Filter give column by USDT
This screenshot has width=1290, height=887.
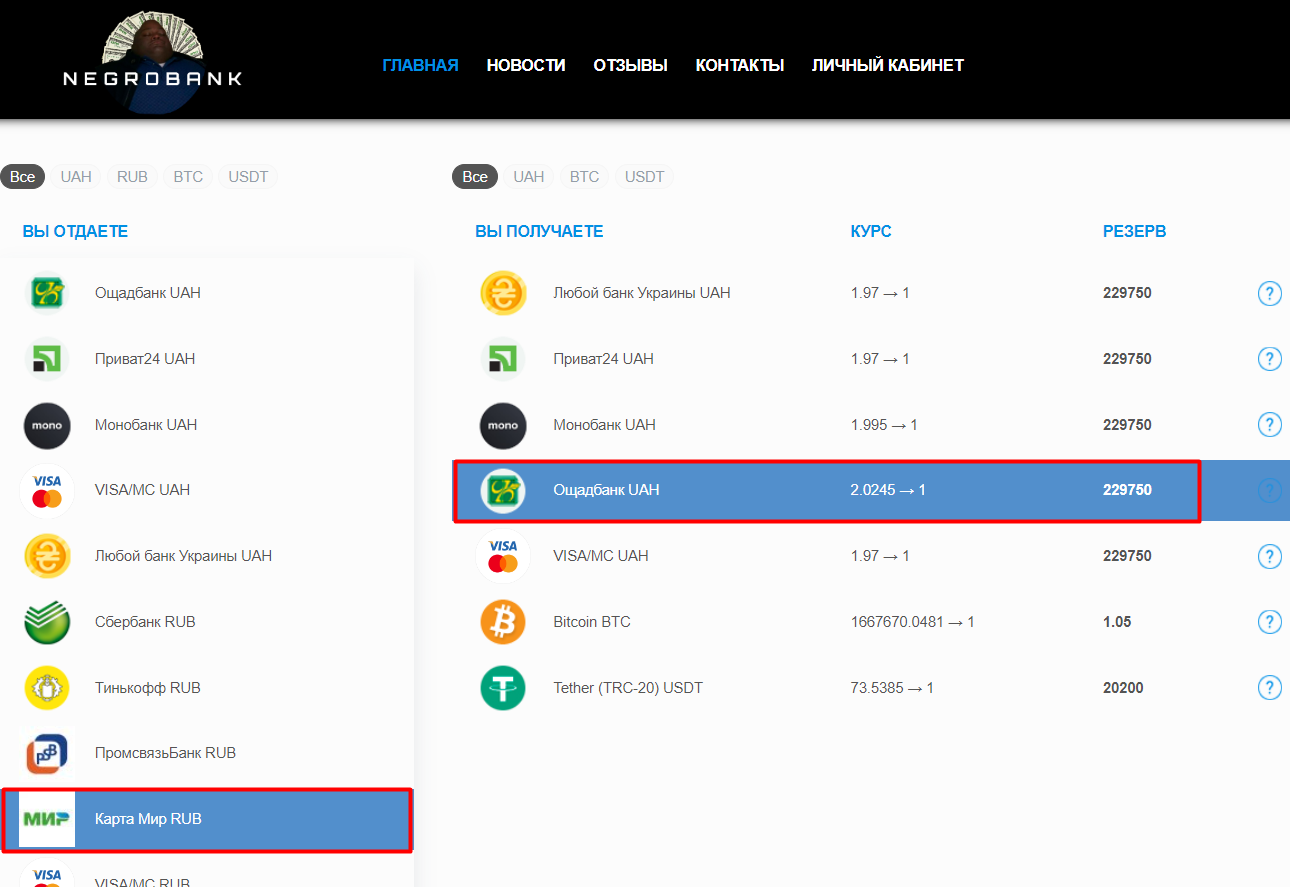pyautogui.click(x=248, y=177)
